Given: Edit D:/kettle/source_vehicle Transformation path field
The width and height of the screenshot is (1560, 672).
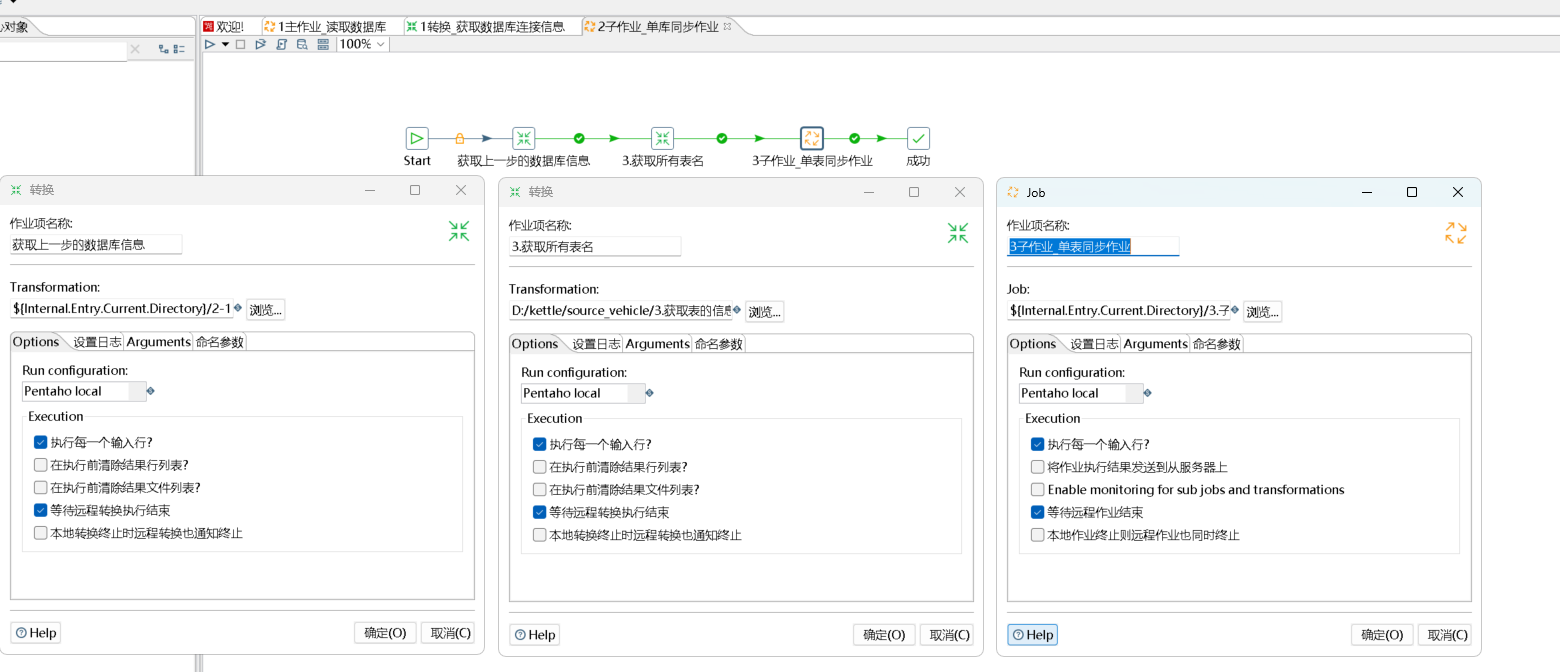Looking at the screenshot, I should click(620, 311).
